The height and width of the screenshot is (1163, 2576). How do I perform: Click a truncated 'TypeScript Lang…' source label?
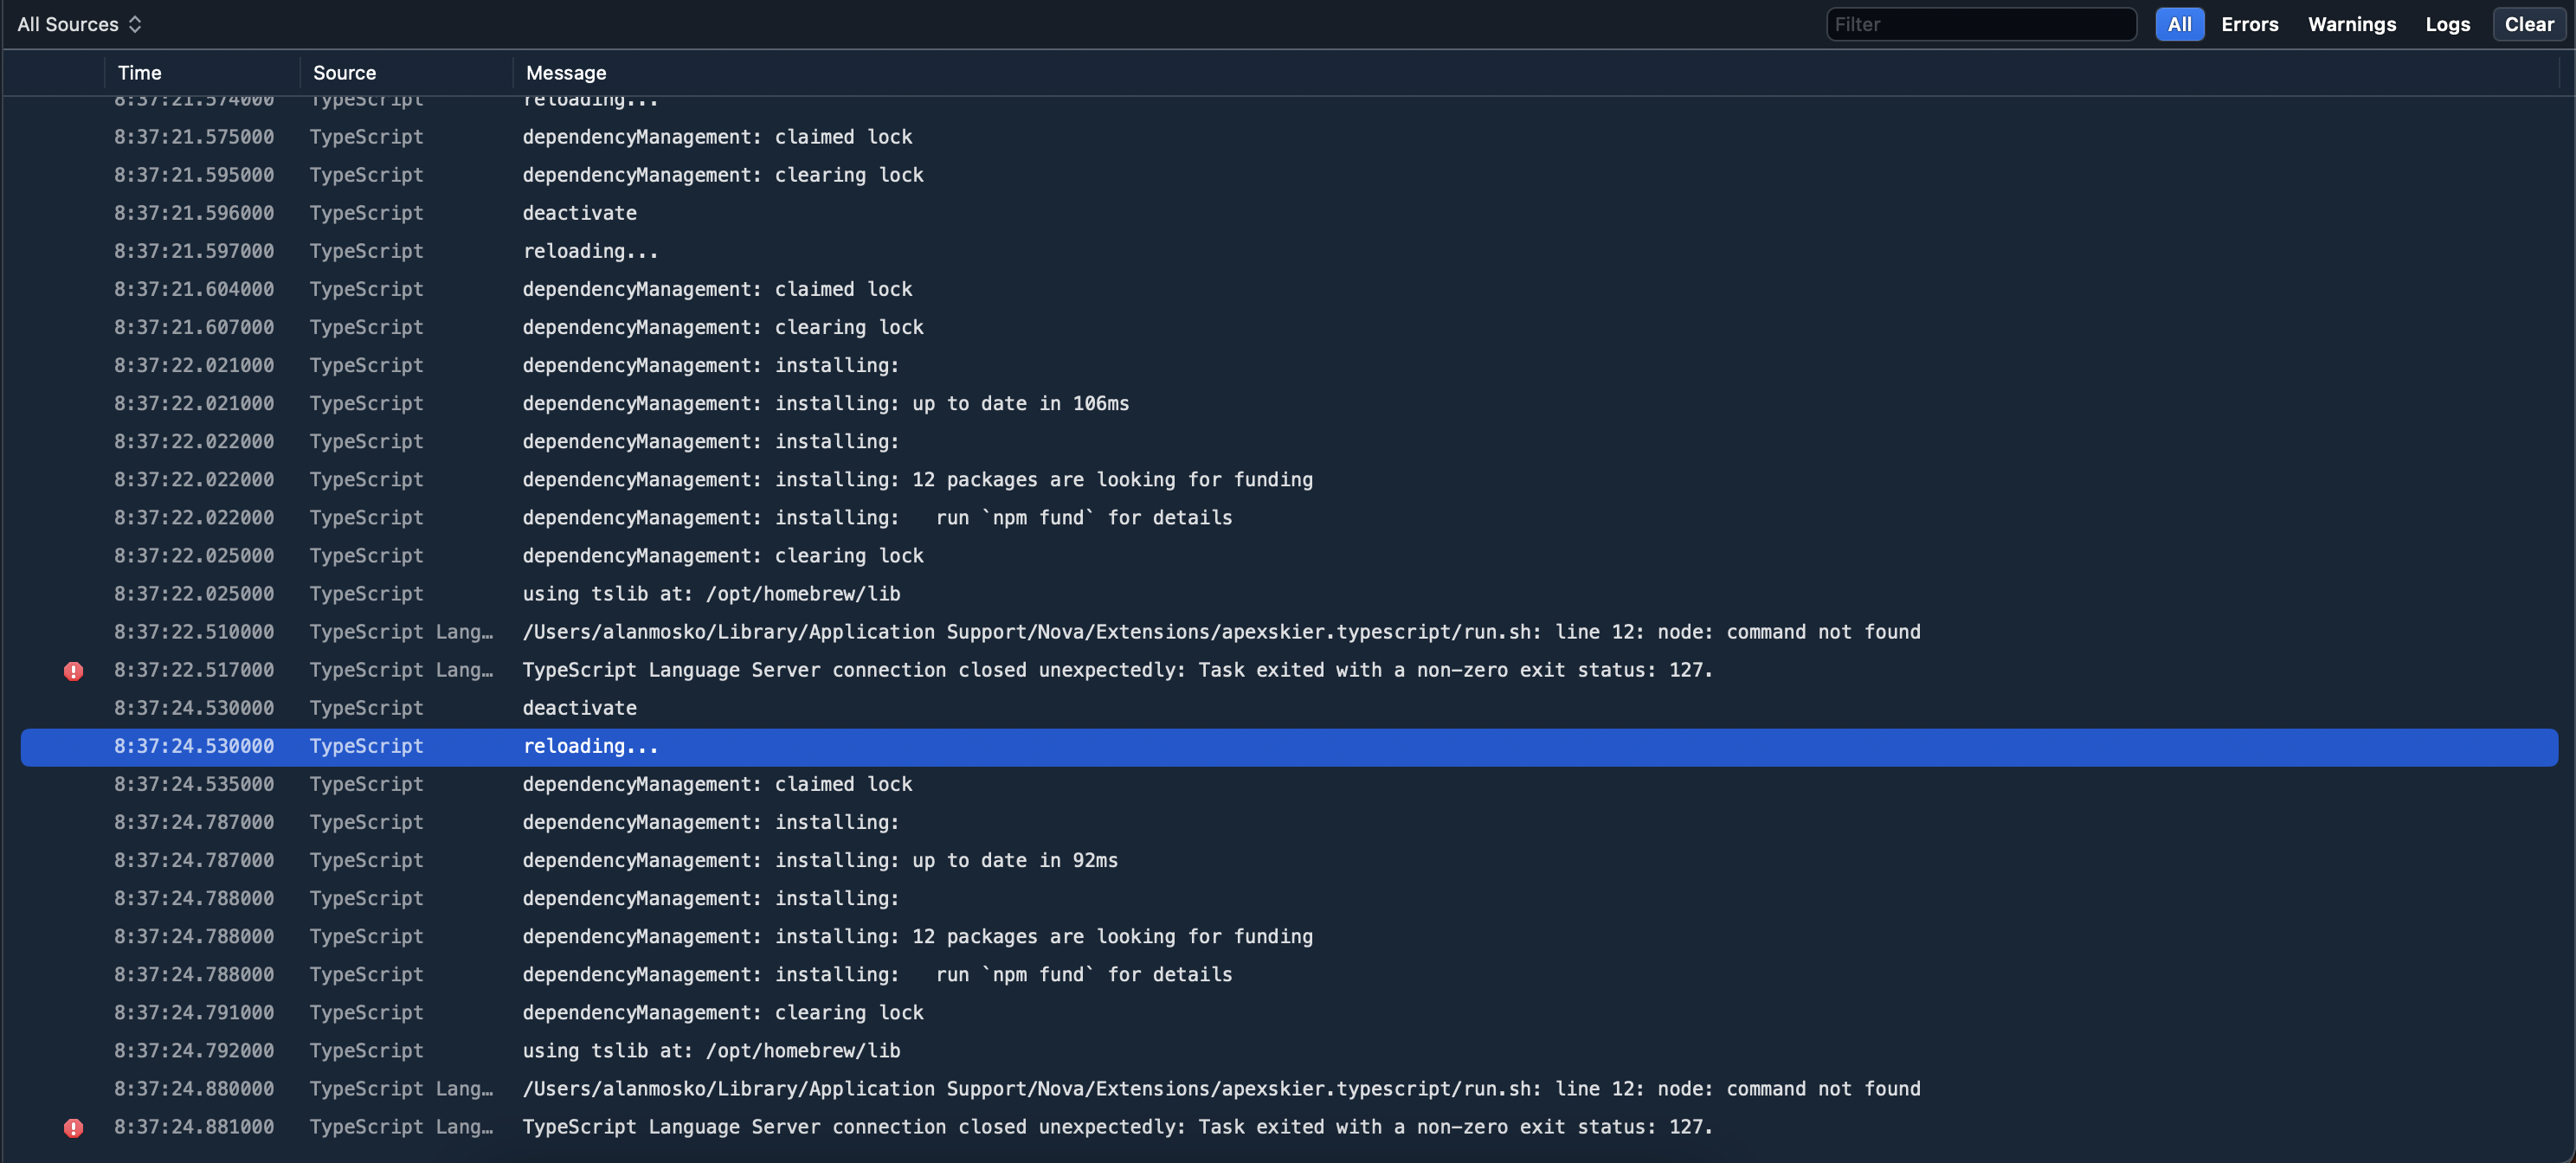point(402,631)
